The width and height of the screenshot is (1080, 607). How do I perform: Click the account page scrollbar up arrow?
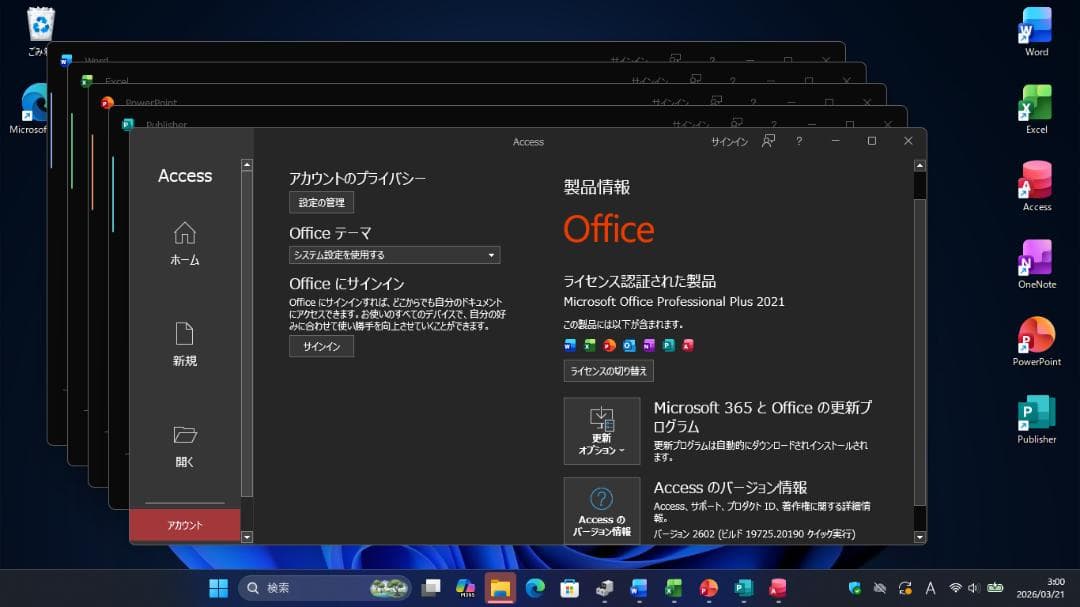point(920,165)
